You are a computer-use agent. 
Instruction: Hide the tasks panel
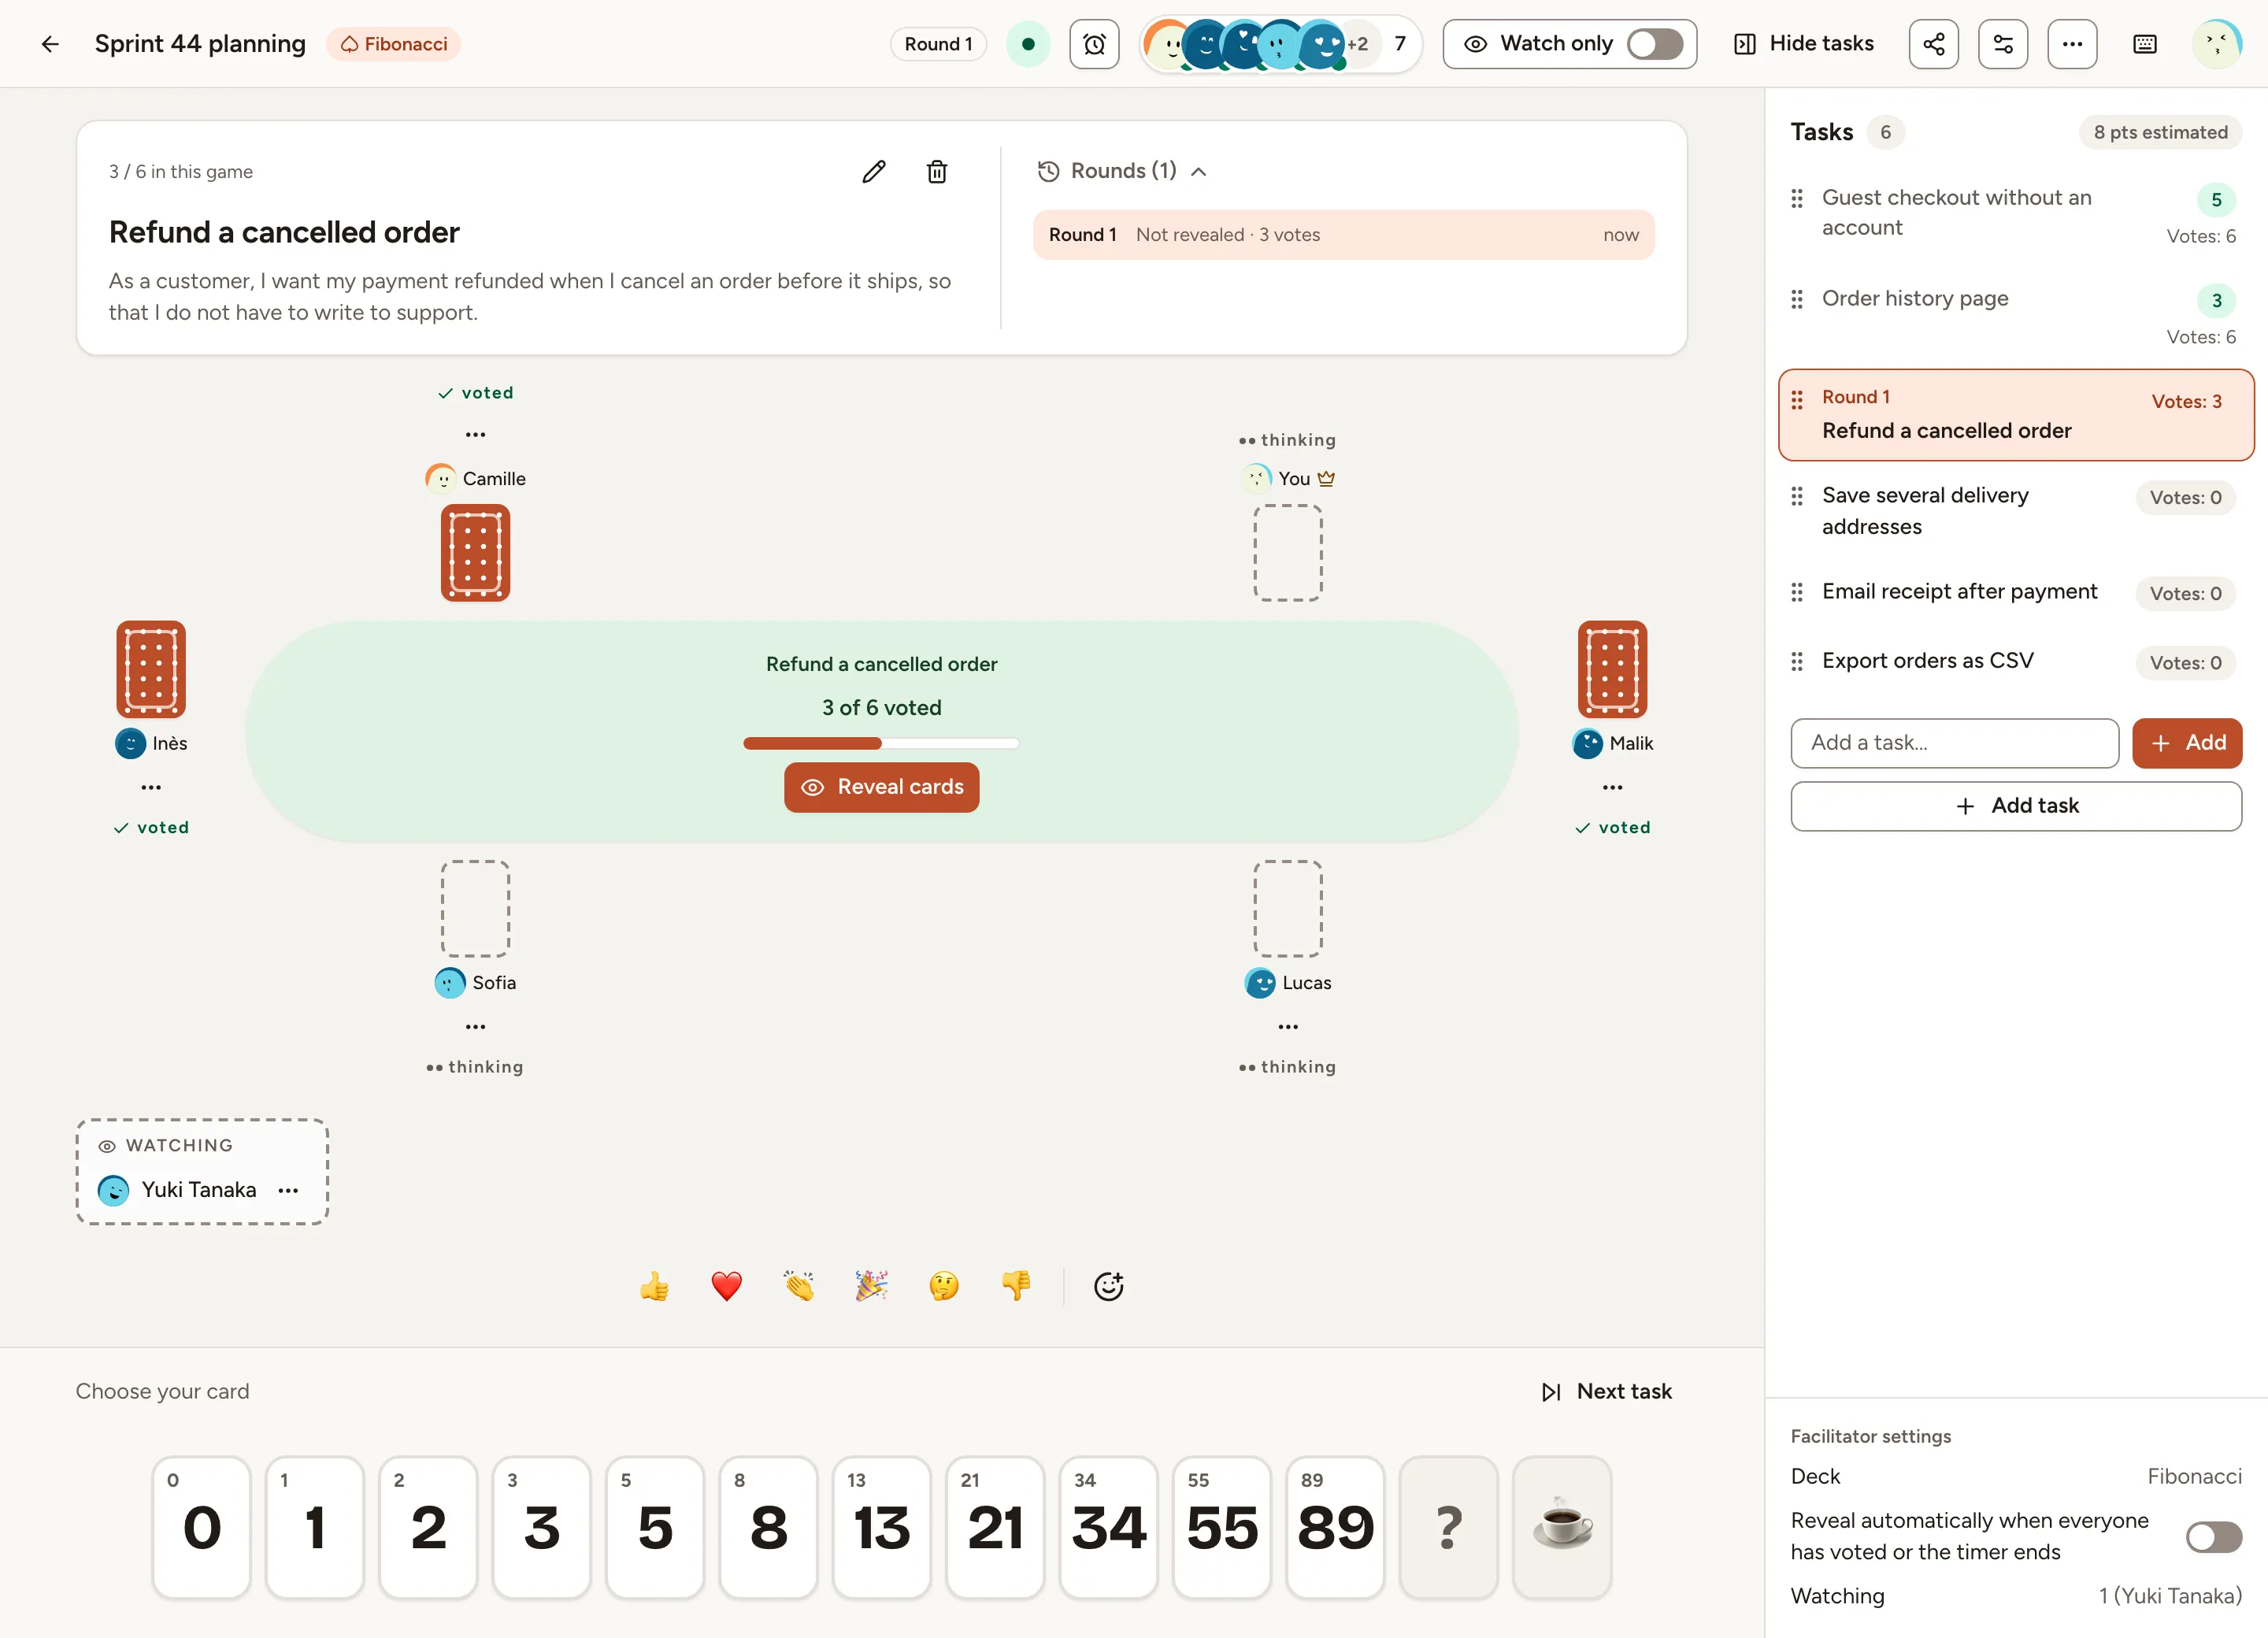pos(1803,44)
